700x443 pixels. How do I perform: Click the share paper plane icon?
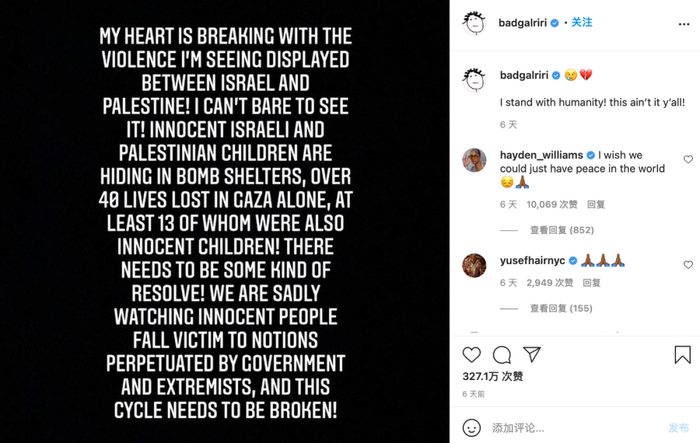coord(532,355)
